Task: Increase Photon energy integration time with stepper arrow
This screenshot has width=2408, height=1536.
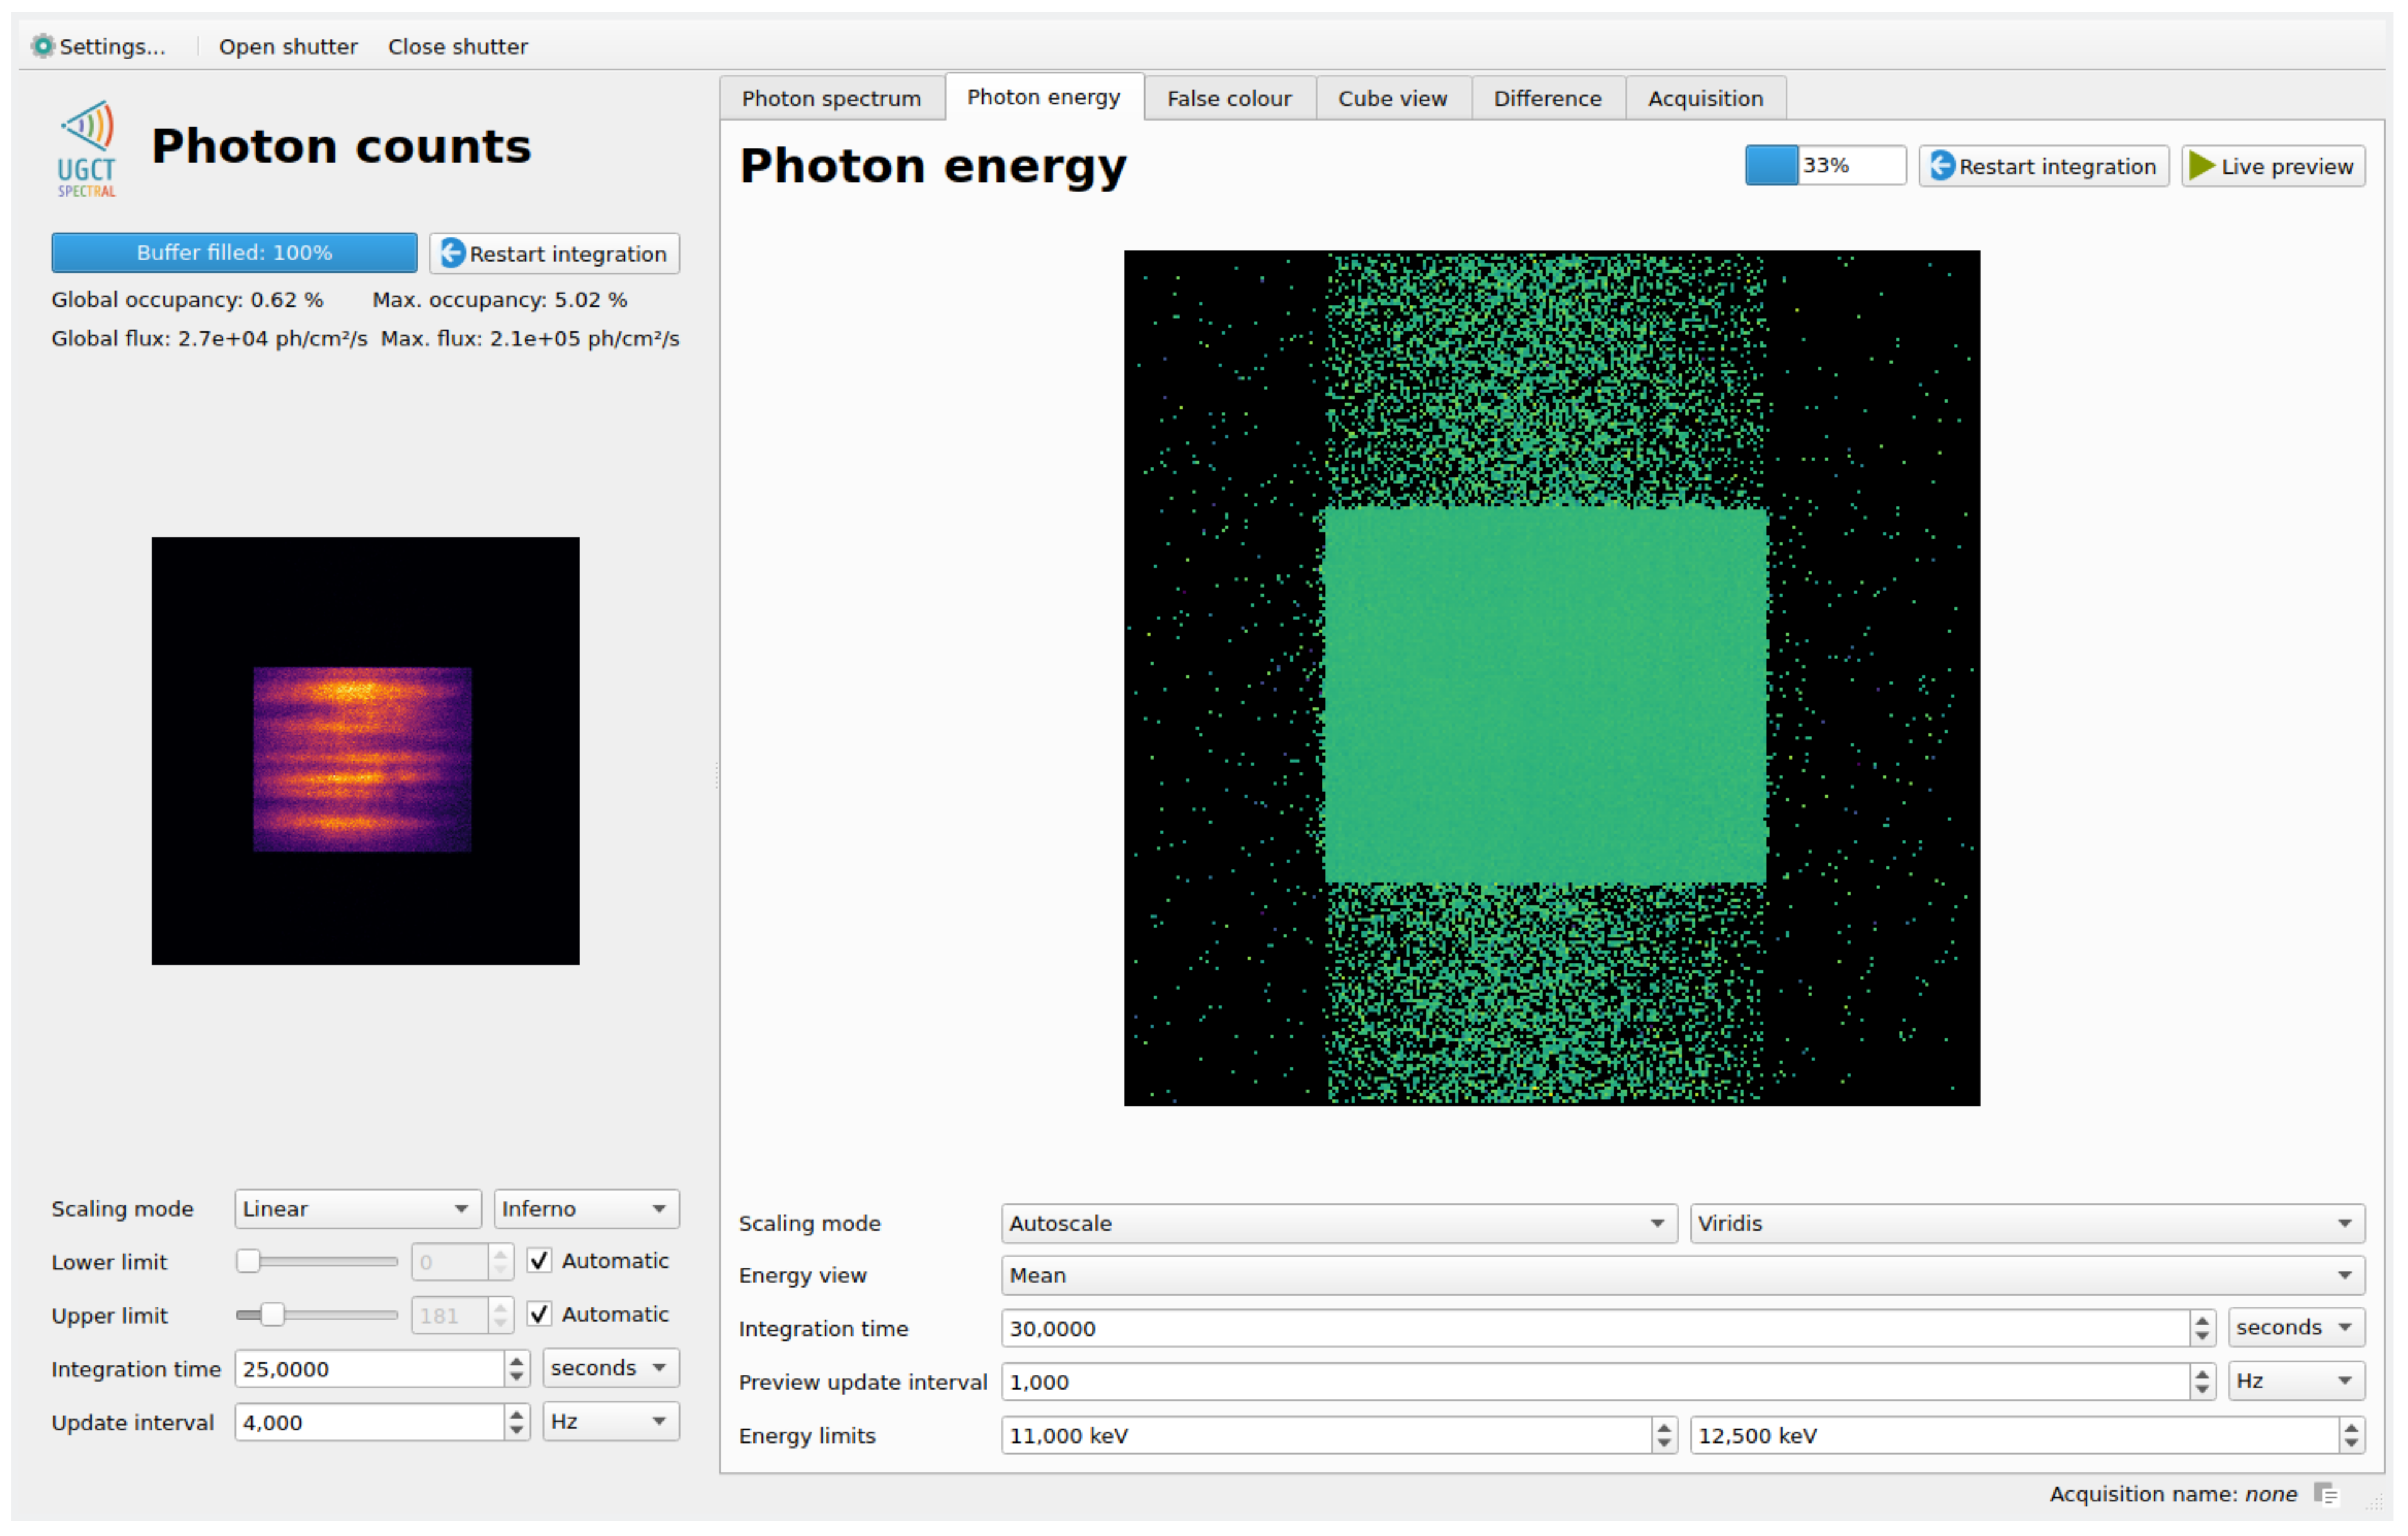Action: pyautogui.click(x=2202, y=1320)
